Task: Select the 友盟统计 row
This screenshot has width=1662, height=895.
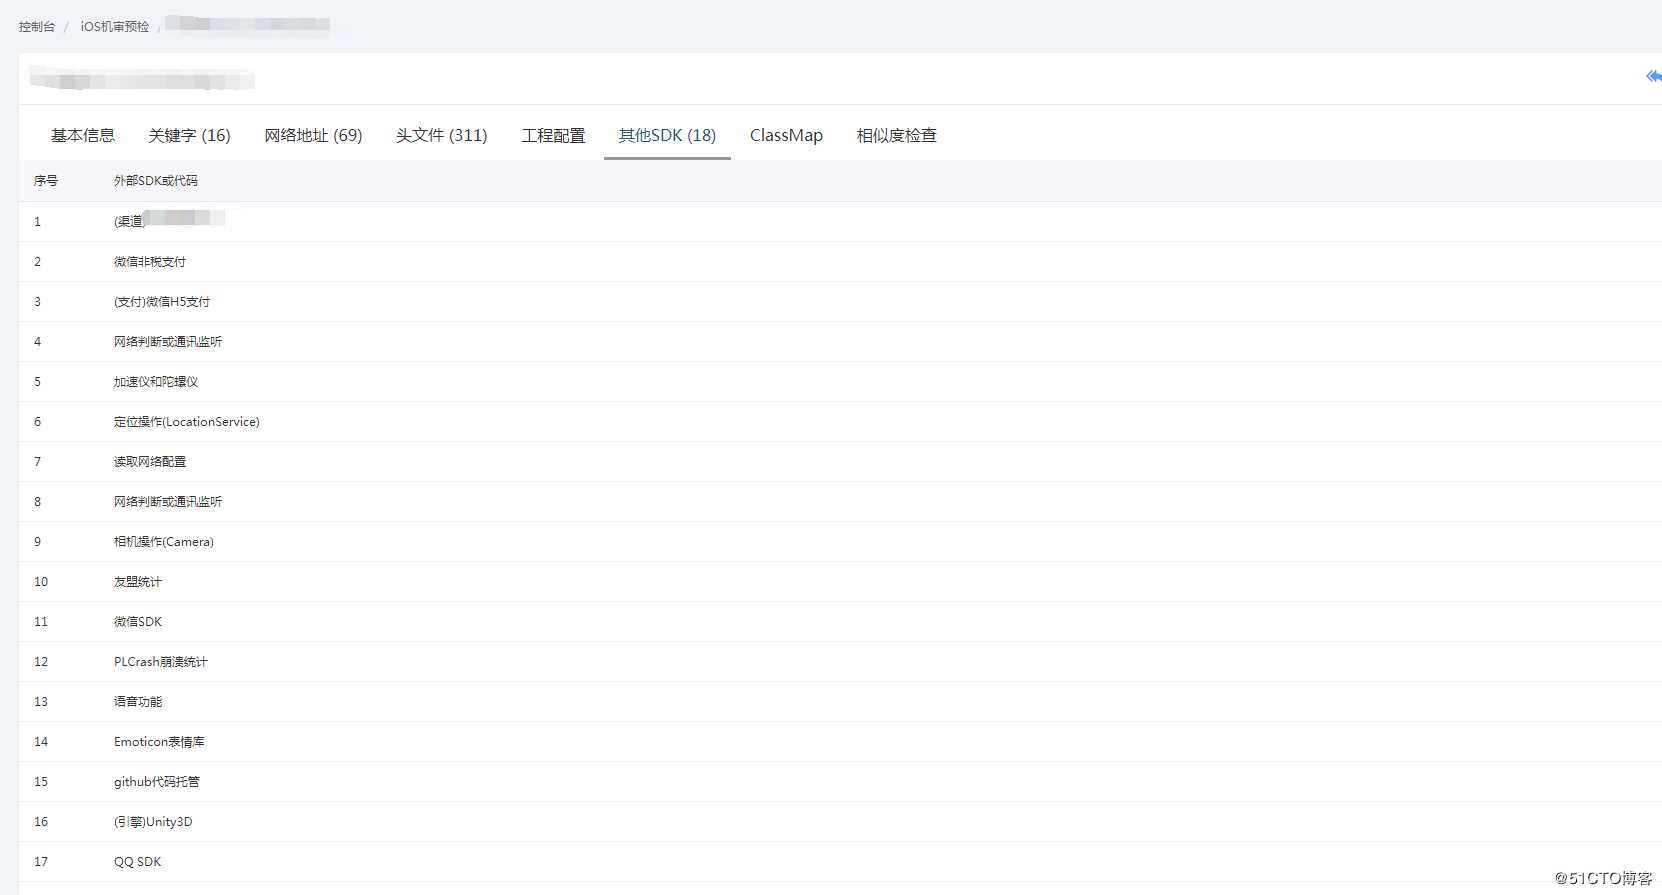Action: 840,582
